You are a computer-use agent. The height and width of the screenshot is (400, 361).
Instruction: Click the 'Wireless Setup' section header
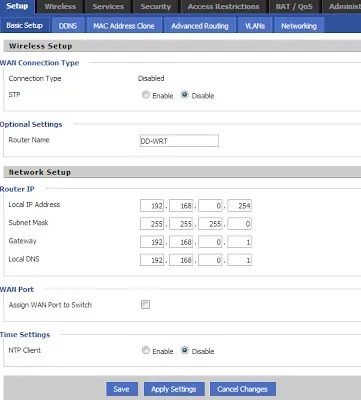(41, 46)
